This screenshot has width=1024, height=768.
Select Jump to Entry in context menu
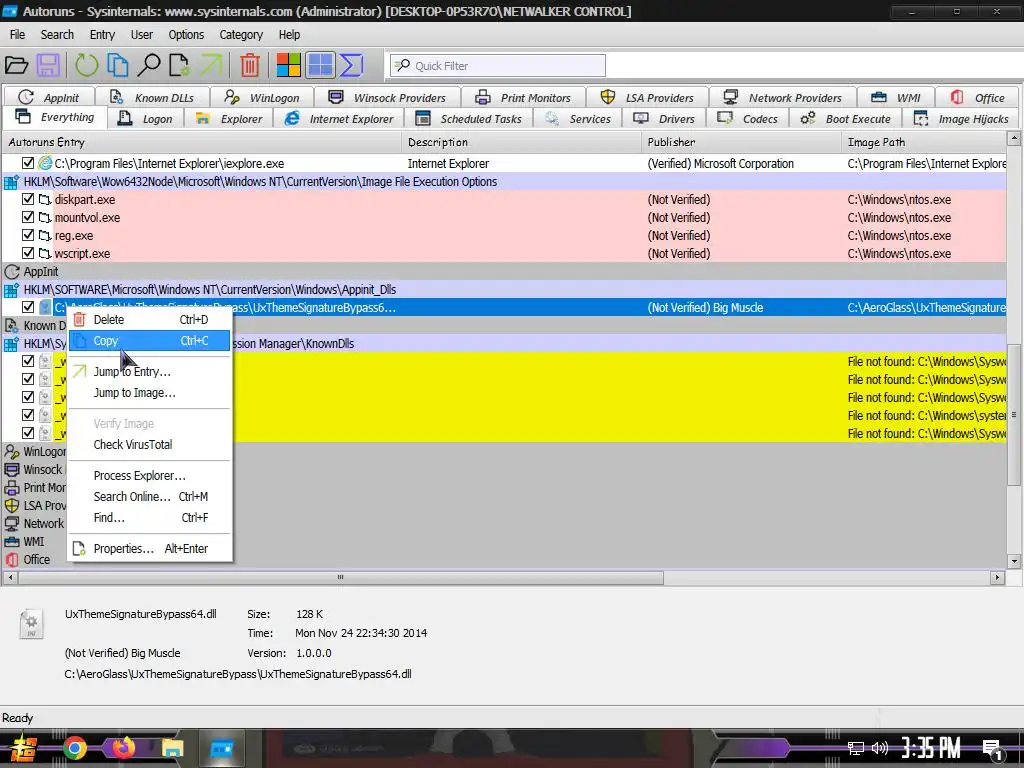coord(150,372)
